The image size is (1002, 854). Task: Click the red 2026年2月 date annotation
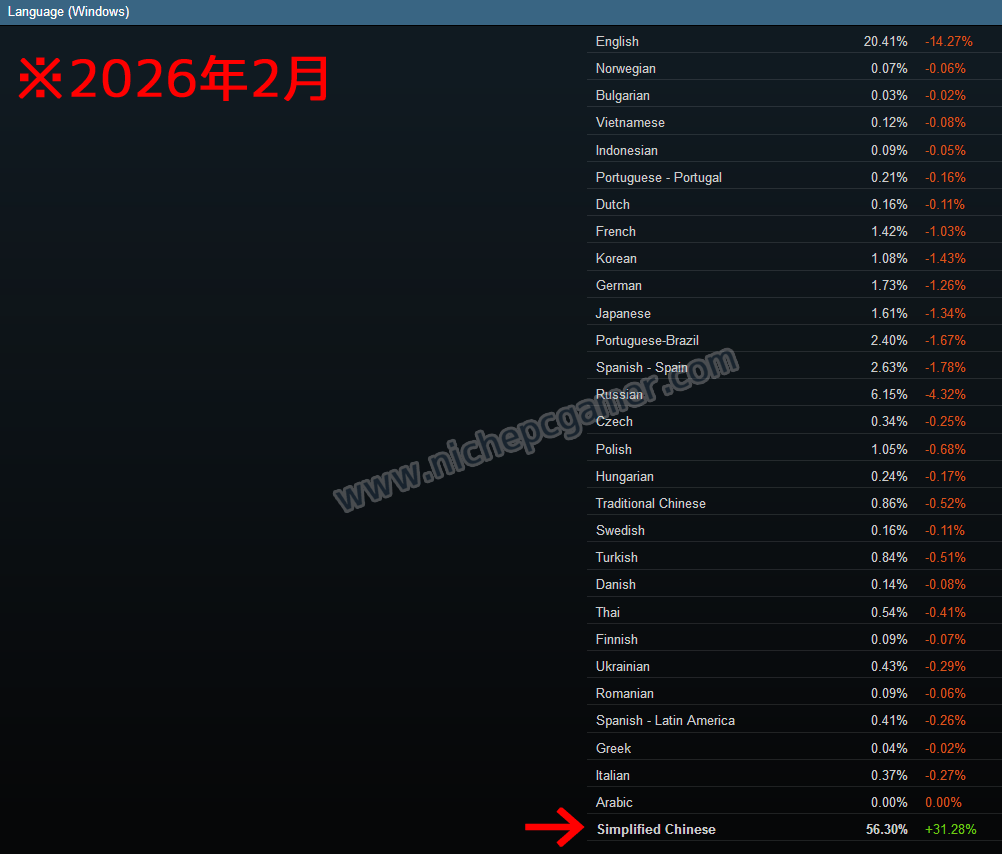click(x=174, y=79)
